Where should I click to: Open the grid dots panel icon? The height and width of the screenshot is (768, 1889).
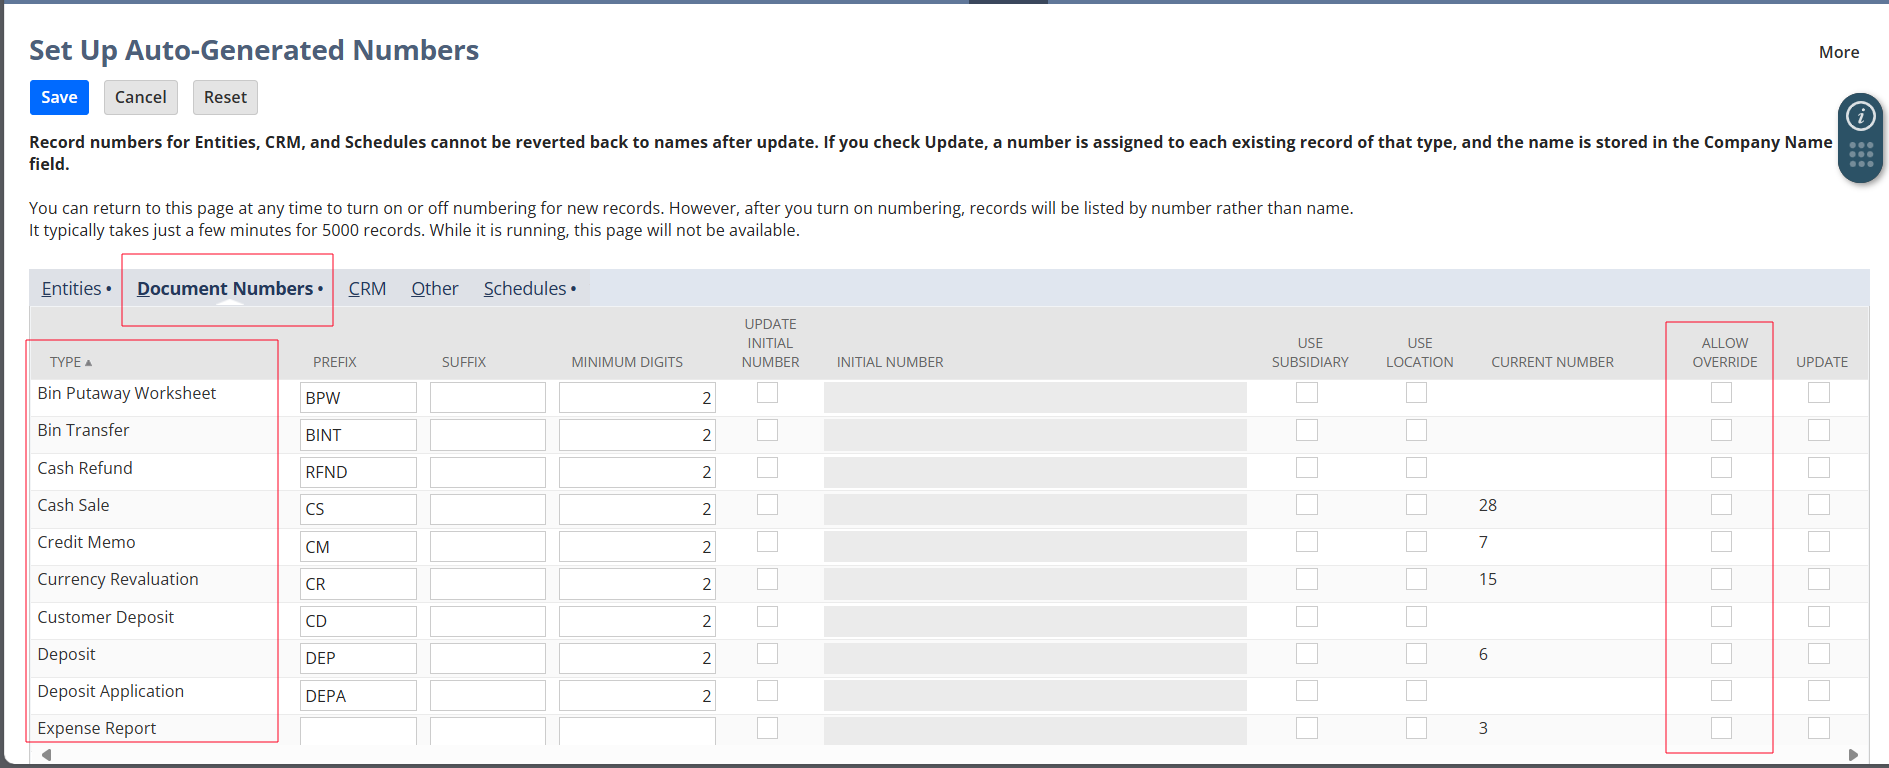[x=1860, y=155]
